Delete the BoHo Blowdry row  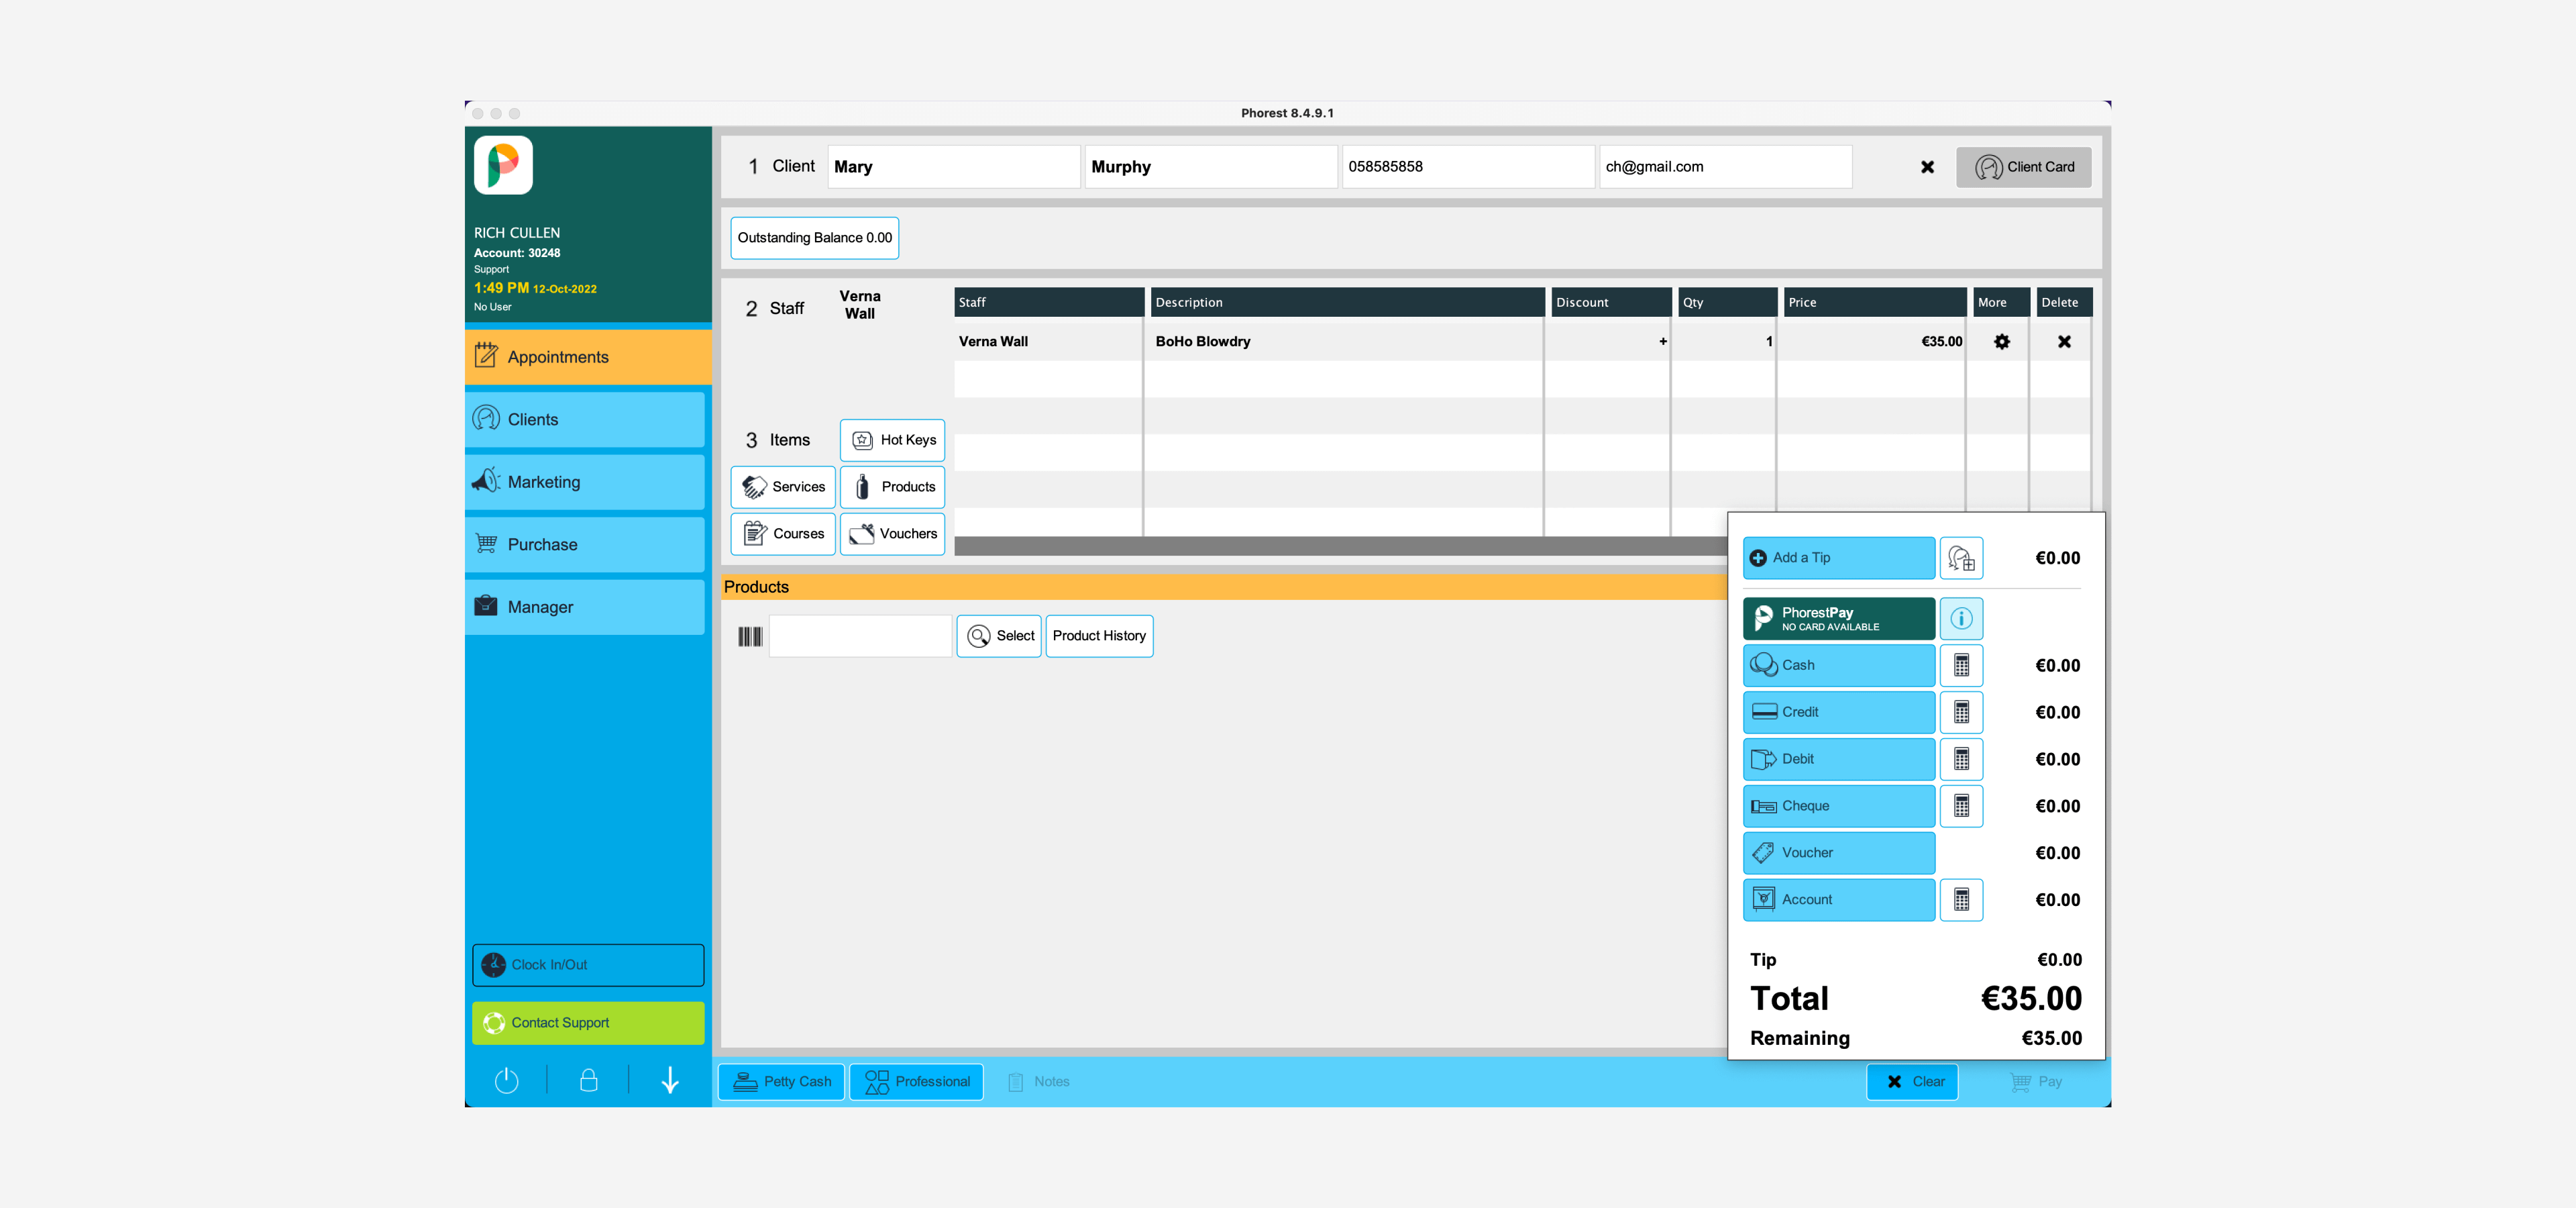2064,342
